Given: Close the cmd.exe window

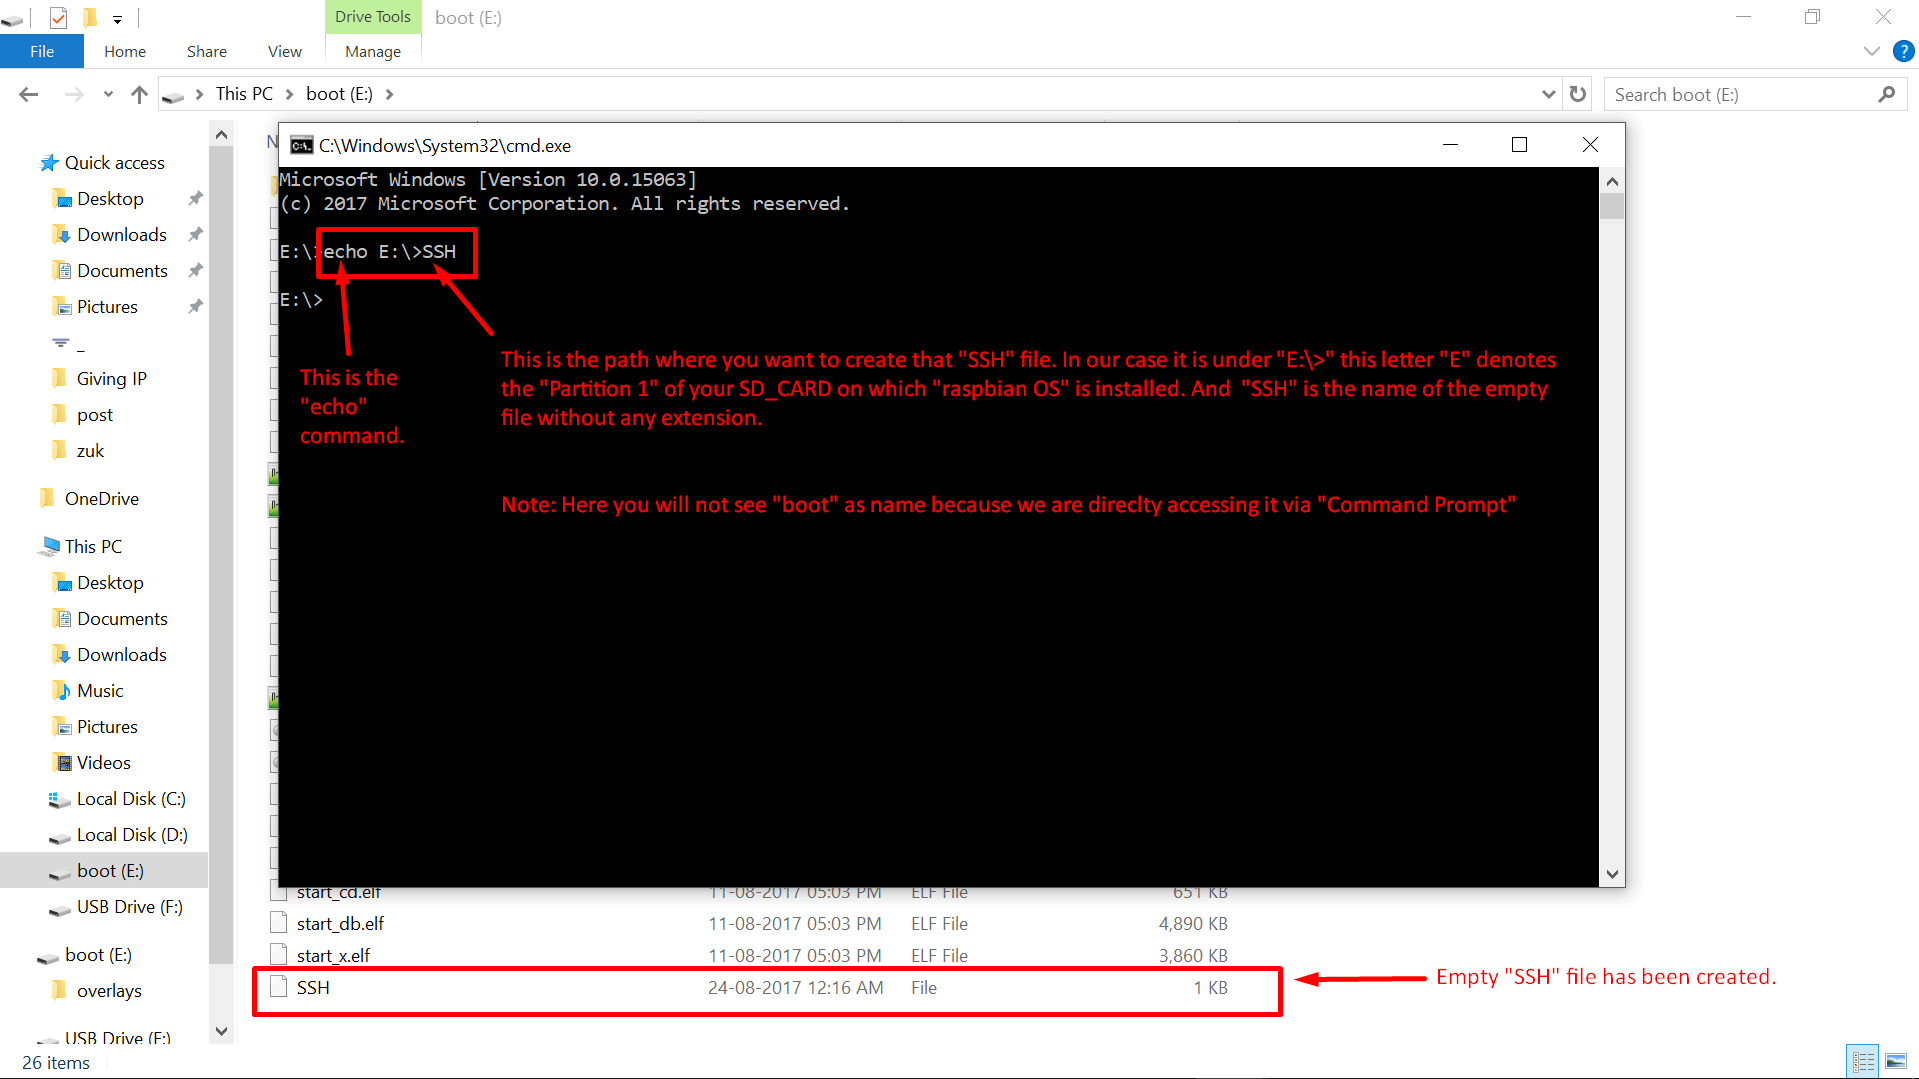Looking at the screenshot, I should [x=1590, y=145].
